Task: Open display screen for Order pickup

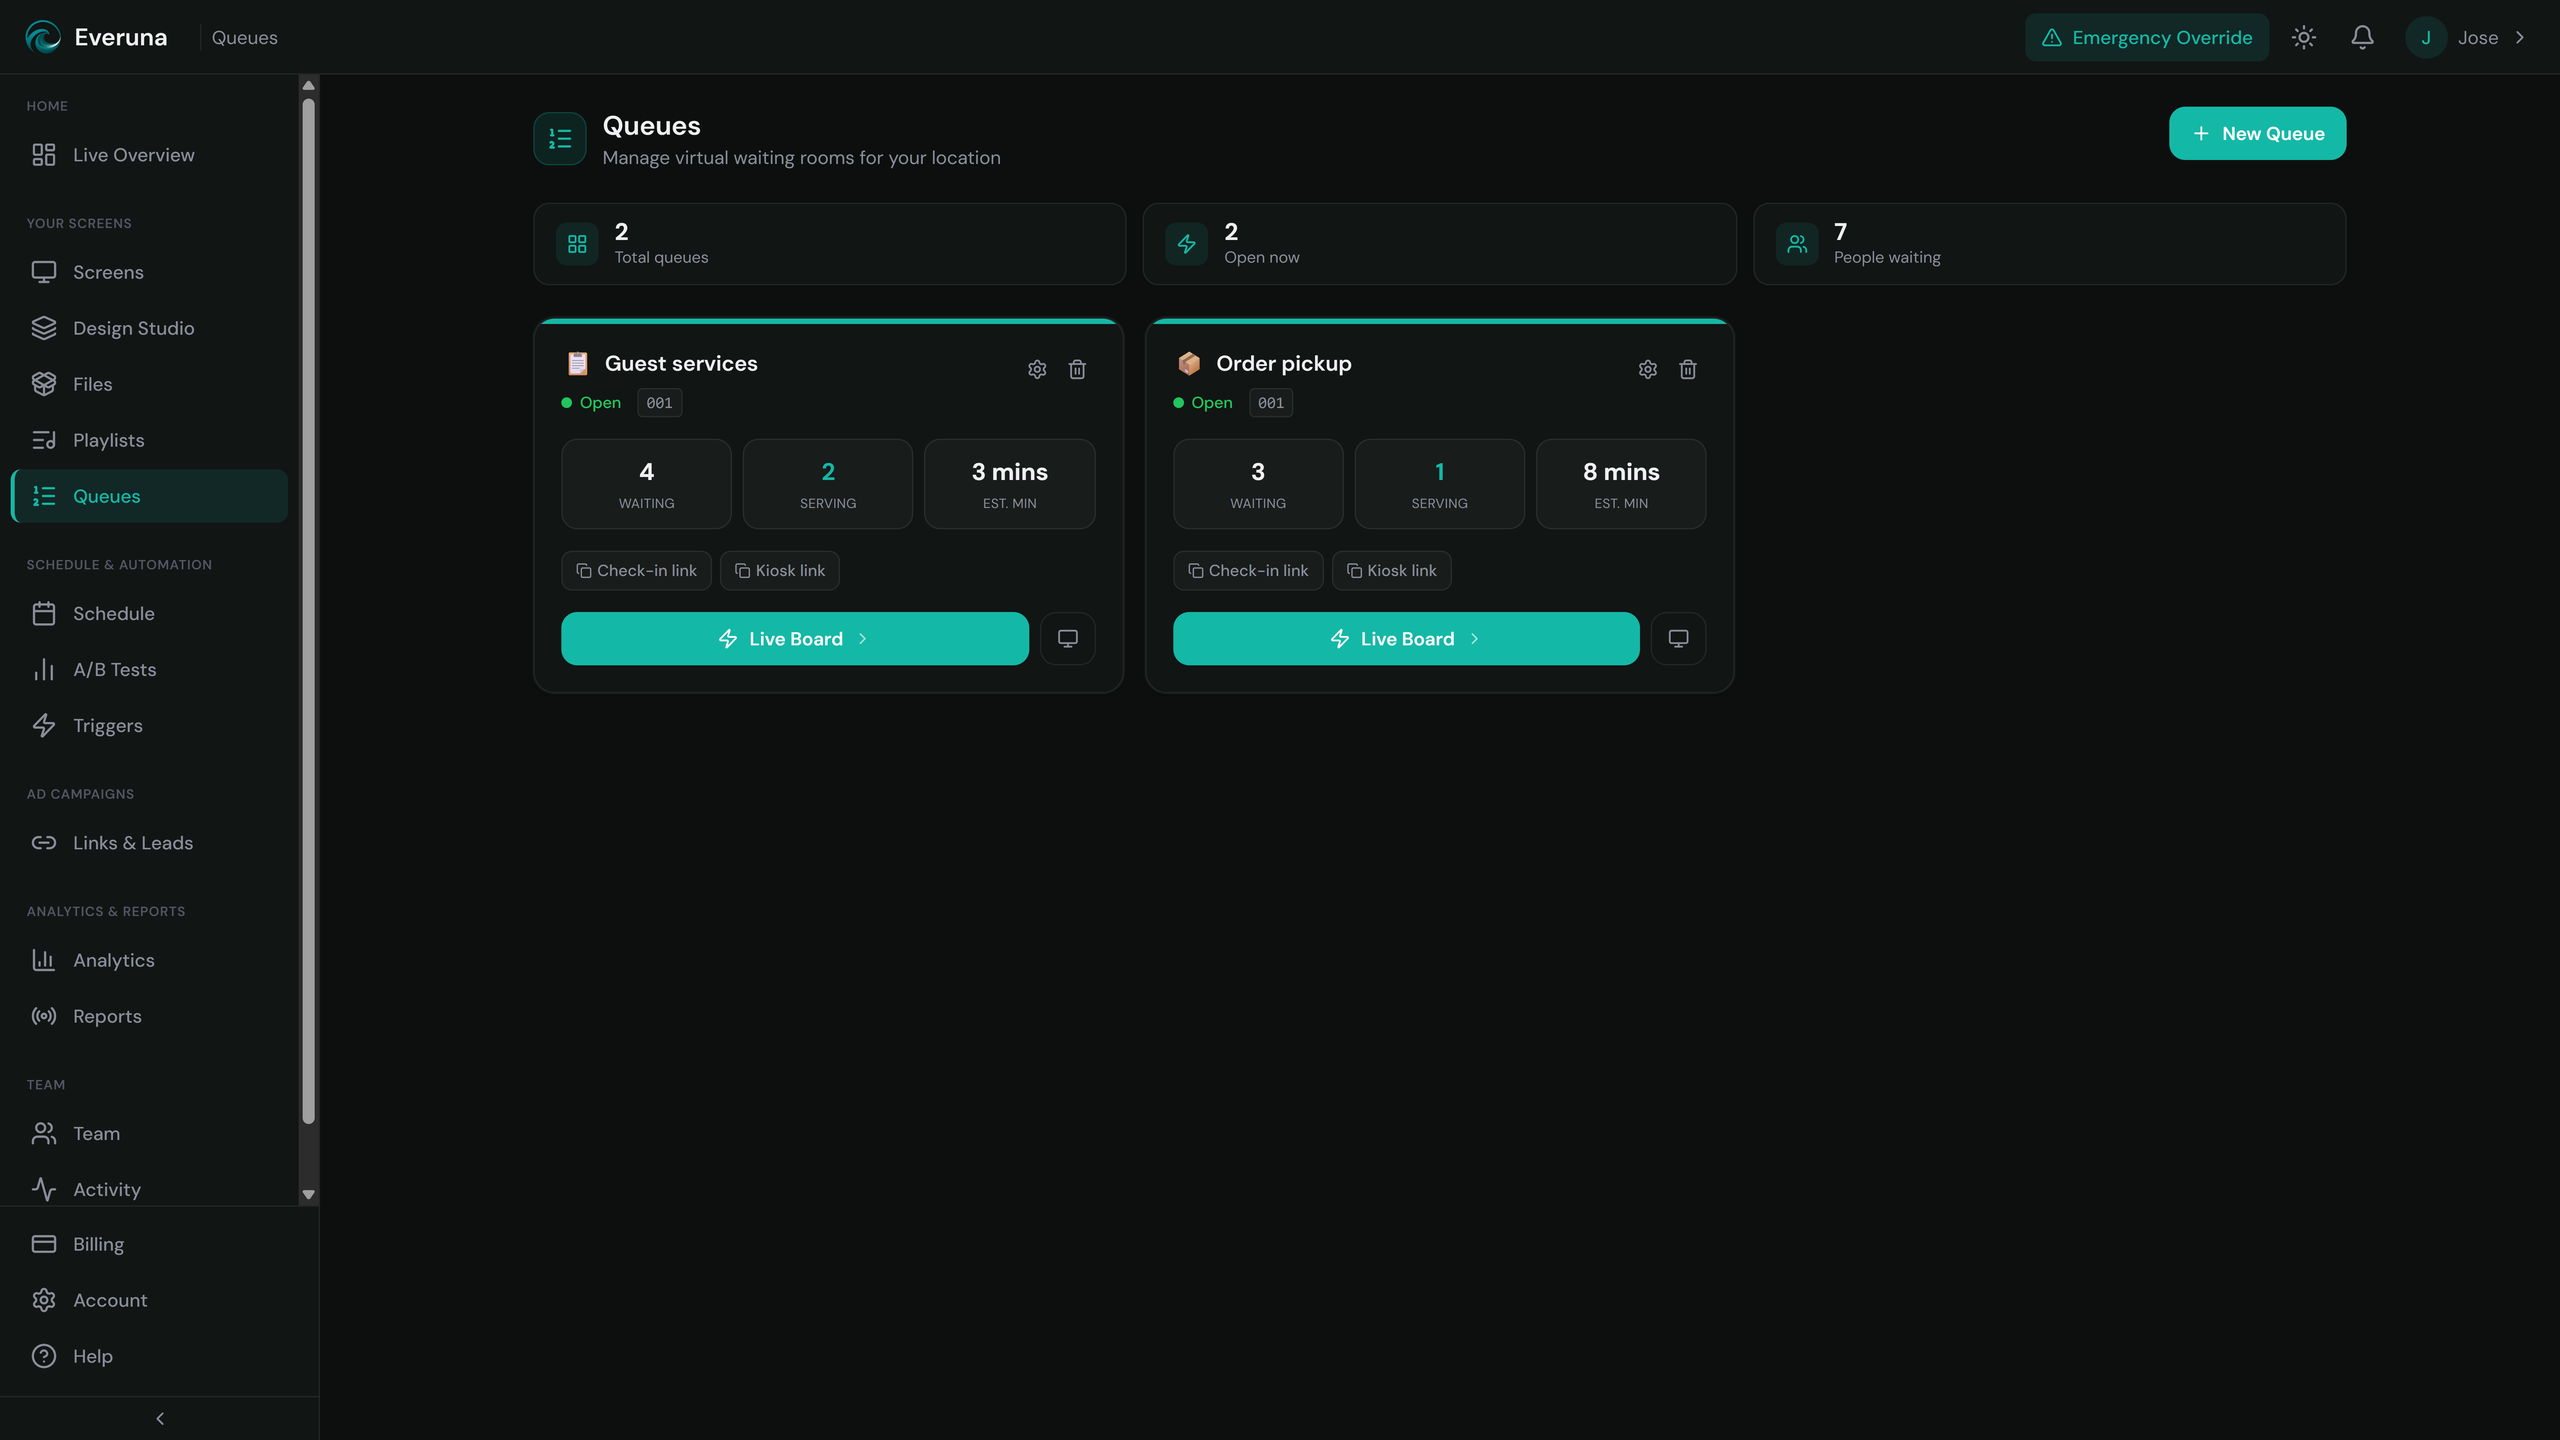Action: (1679, 638)
